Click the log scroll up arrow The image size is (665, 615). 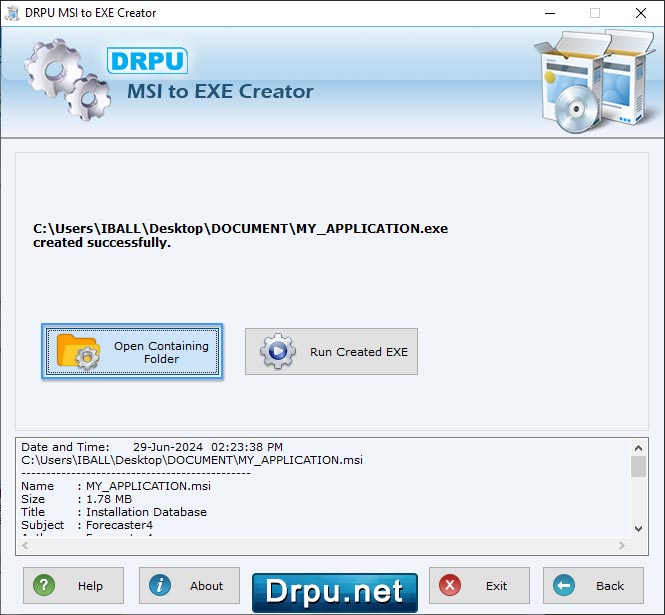[x=638, y=447]
